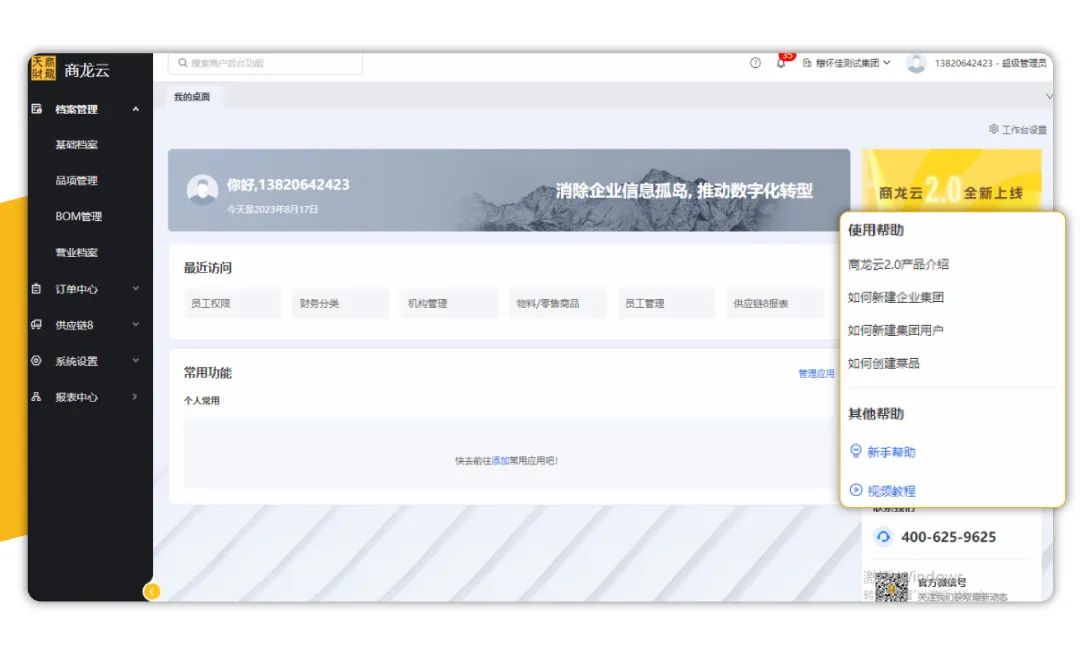Image resolution: width=1080 pixels, height=663 pixels.
Task: Expand the 供应链8 chevron
Action: coord(136,324)
